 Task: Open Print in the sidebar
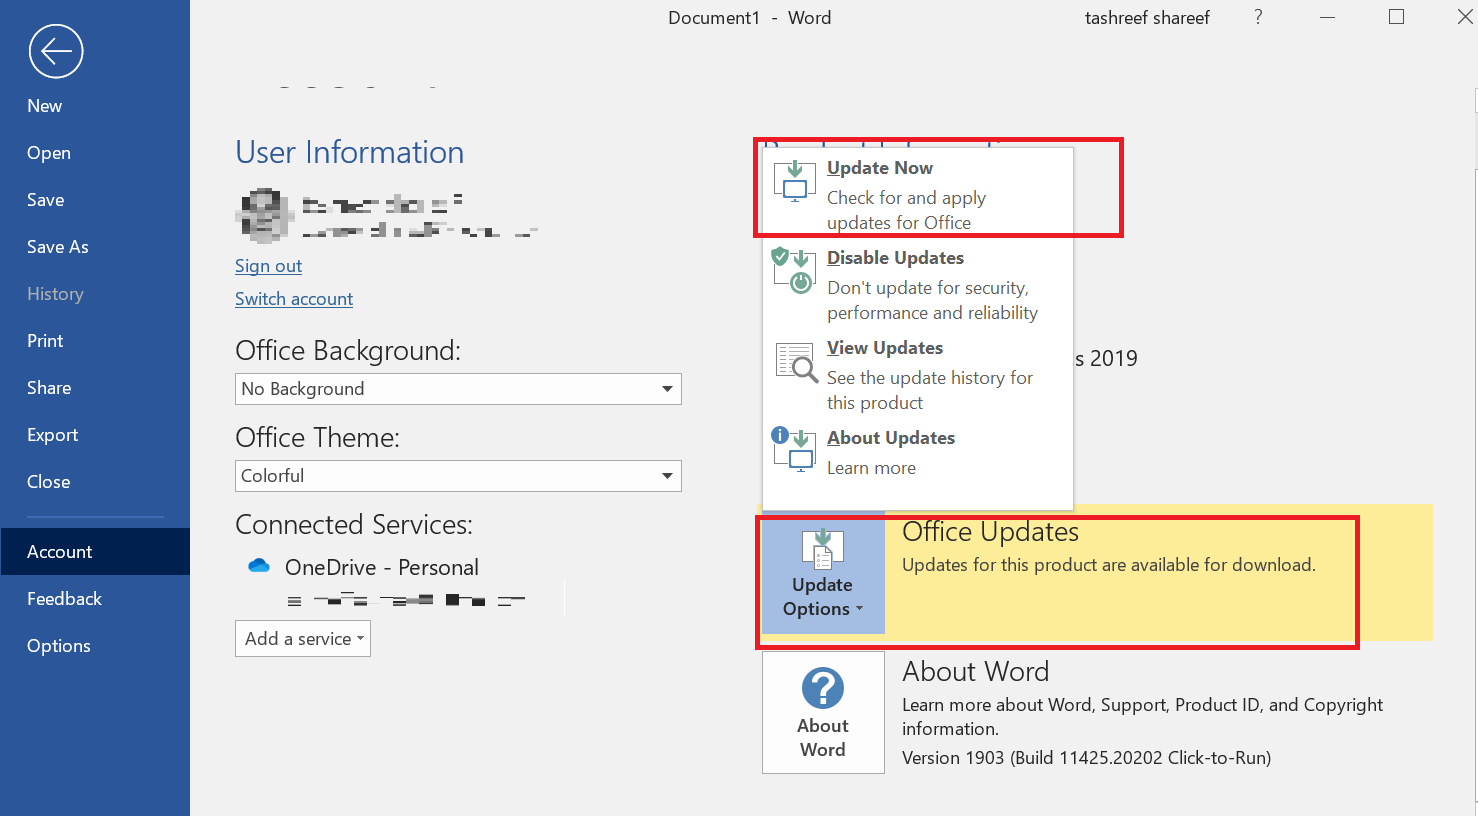pyautogui.click(x=95, y=341)
